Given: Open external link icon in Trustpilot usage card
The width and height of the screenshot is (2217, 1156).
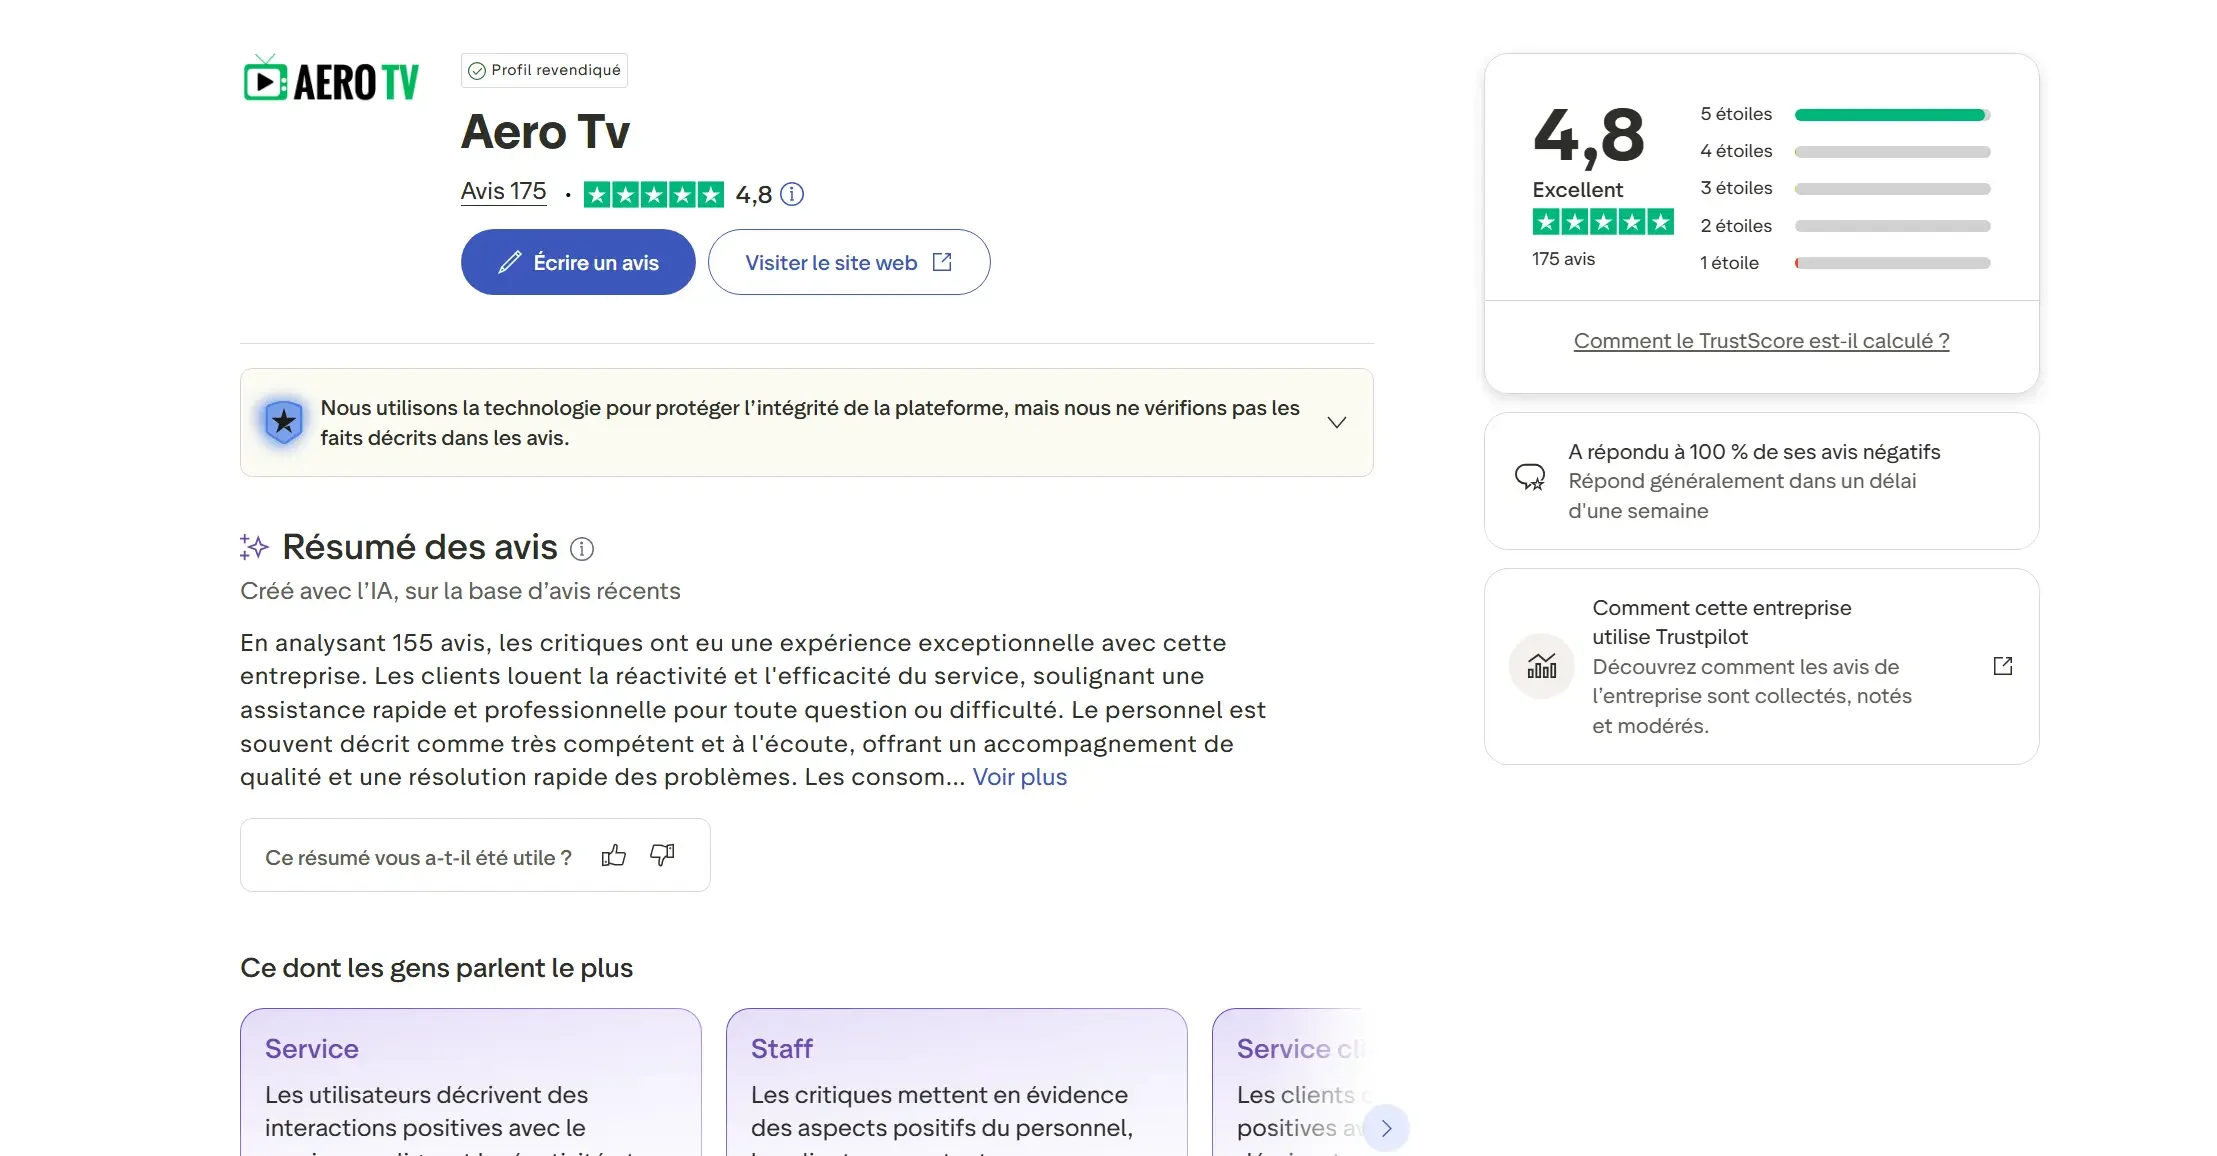Looking at the screenshot, I should (2003, 666).
